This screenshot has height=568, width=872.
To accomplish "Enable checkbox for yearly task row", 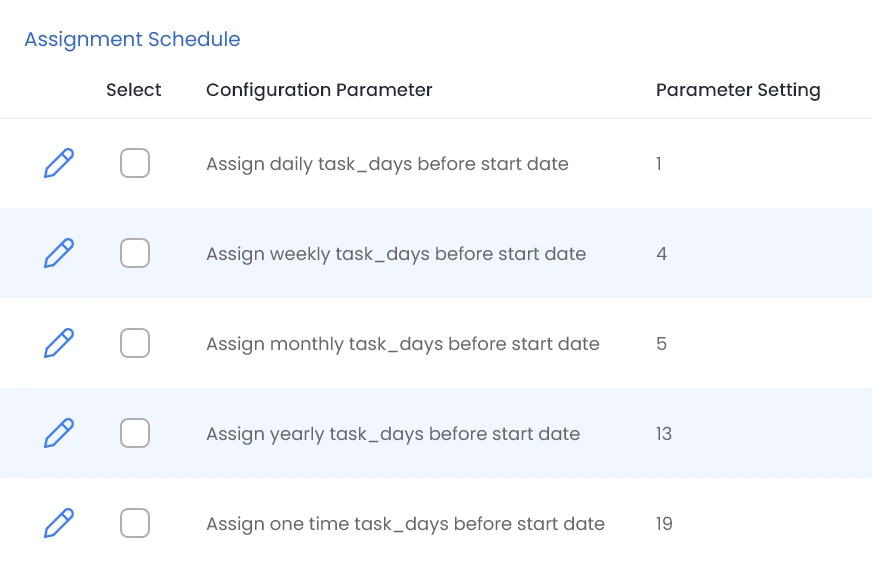I will coord(135,433).
